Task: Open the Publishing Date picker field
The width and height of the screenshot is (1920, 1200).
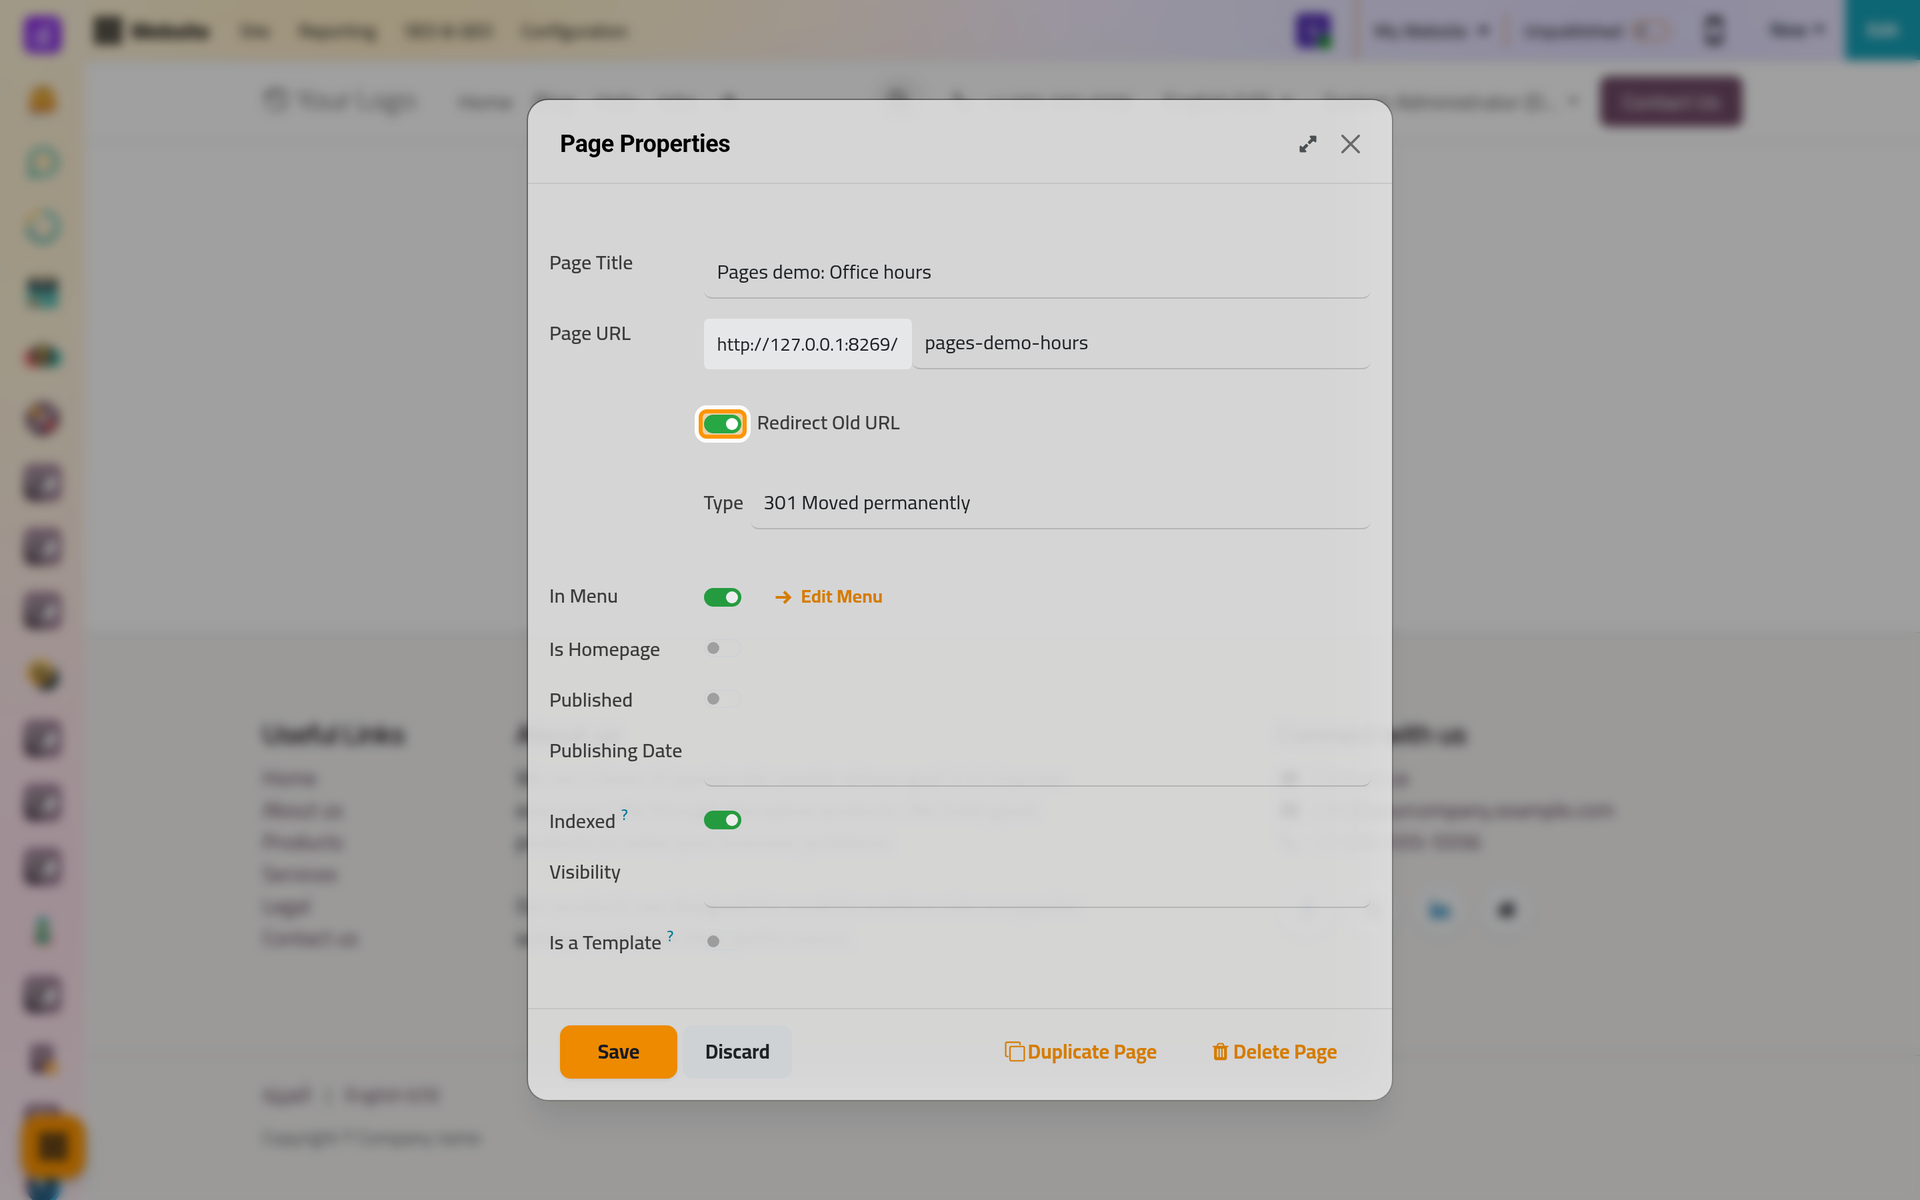Action: [1037, 761]
